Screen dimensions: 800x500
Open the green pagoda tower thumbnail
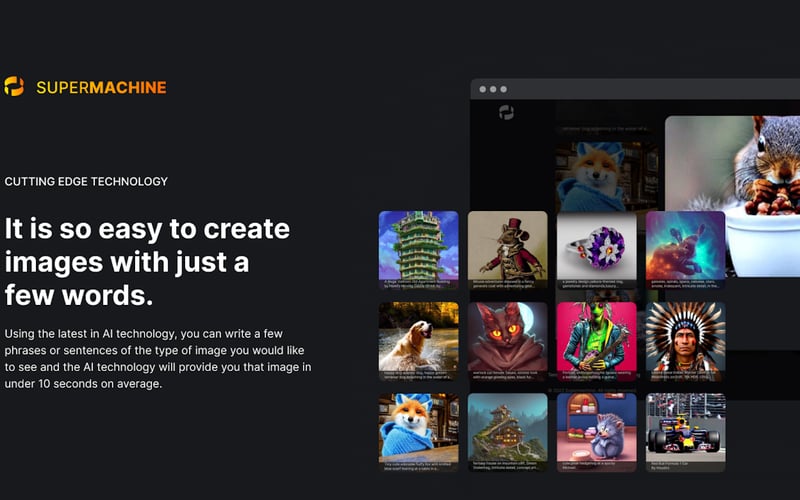[x=418, y=250]
